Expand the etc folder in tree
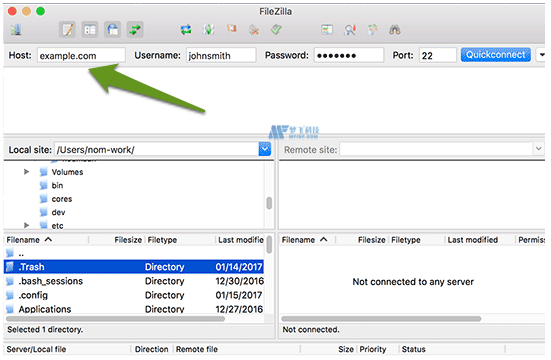This screenshot has height=360, width=551. click(26, 225)
